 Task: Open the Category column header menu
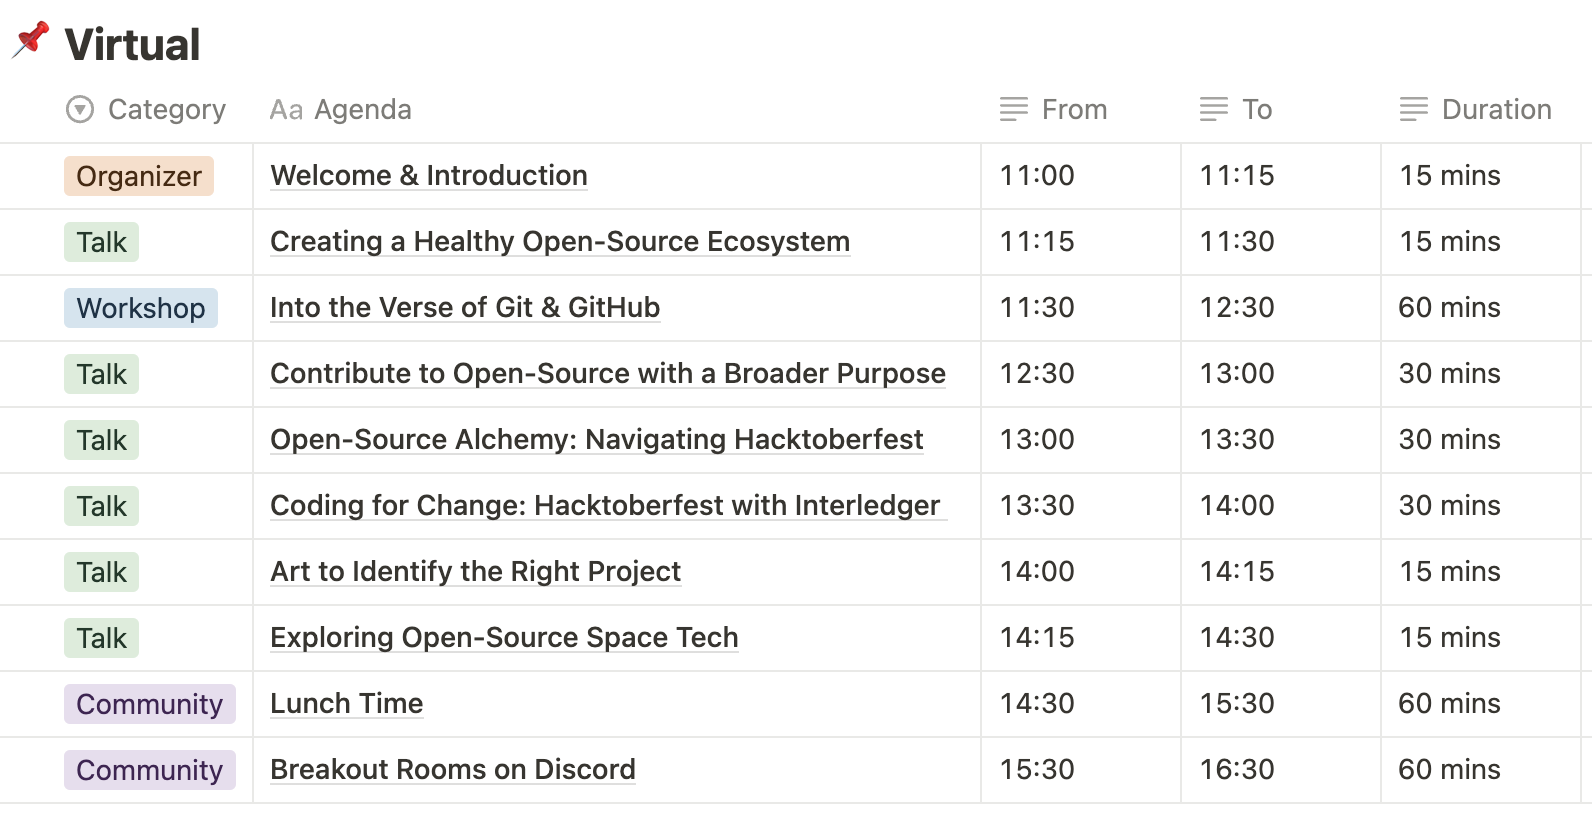[x=146, y=109]
